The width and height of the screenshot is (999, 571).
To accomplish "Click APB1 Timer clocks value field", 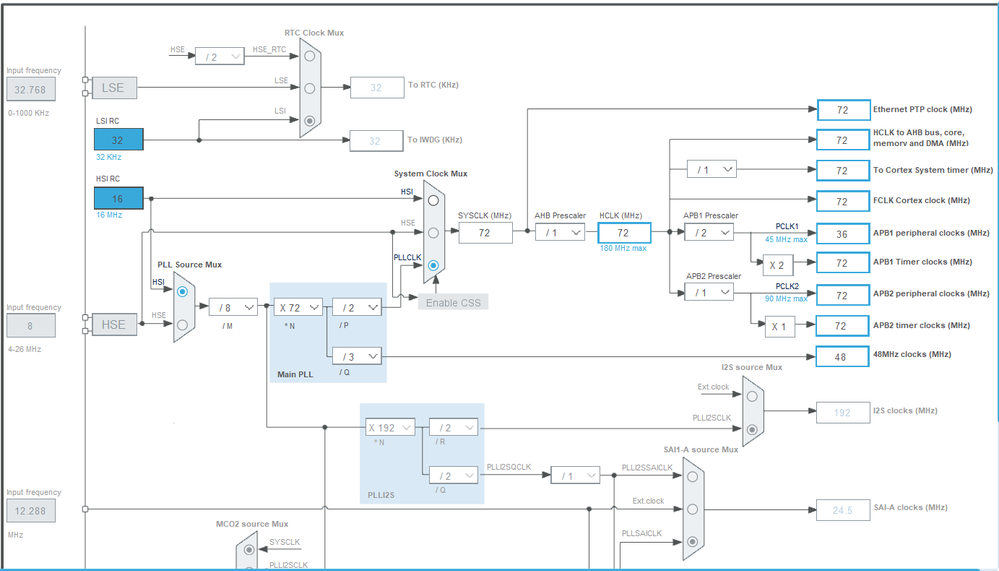I will pos(844,263).
